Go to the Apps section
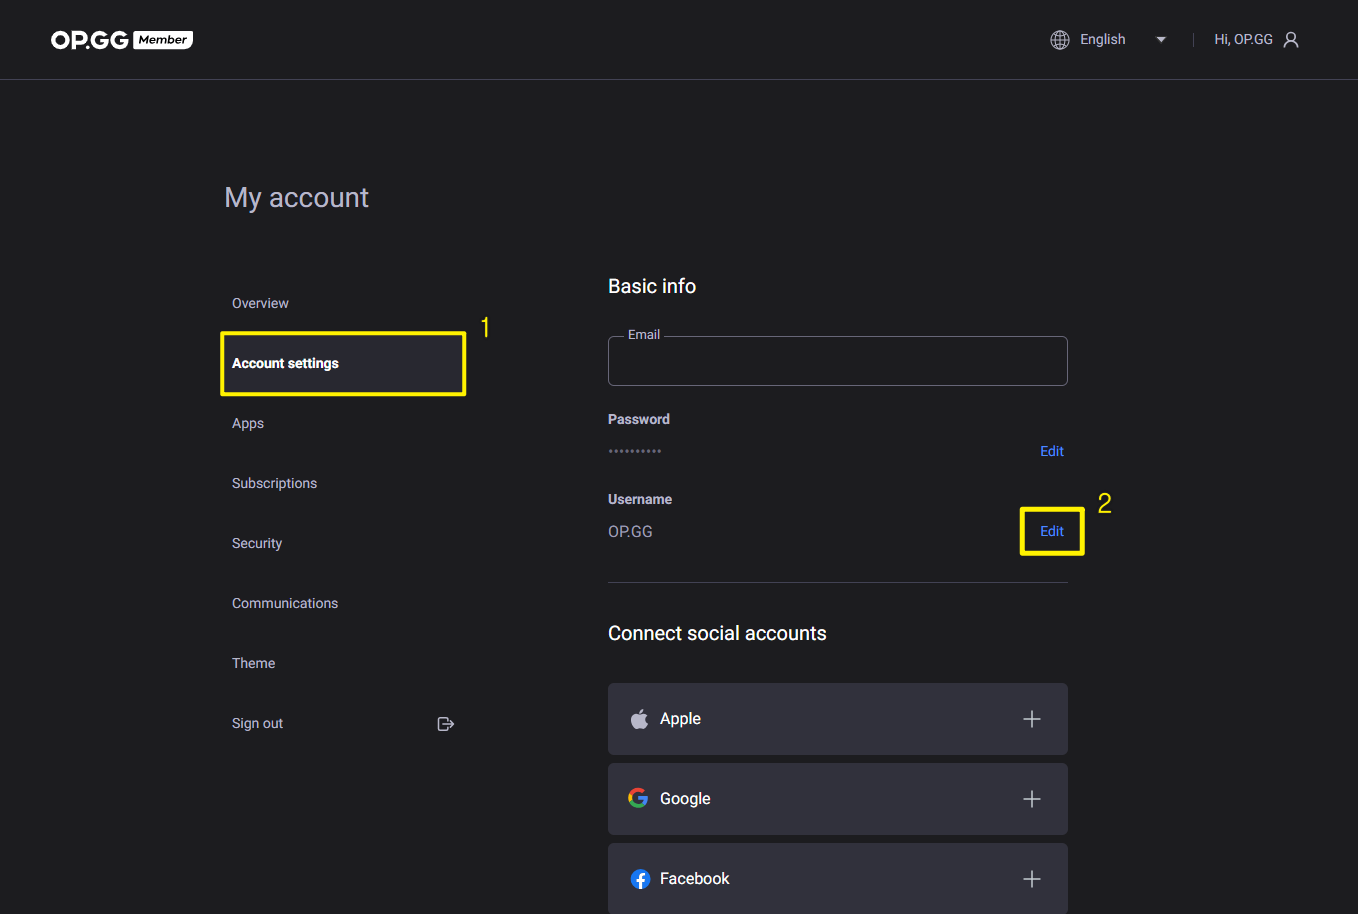The image size is (1358, 914). pyautogui.click(x=248, y=423)
